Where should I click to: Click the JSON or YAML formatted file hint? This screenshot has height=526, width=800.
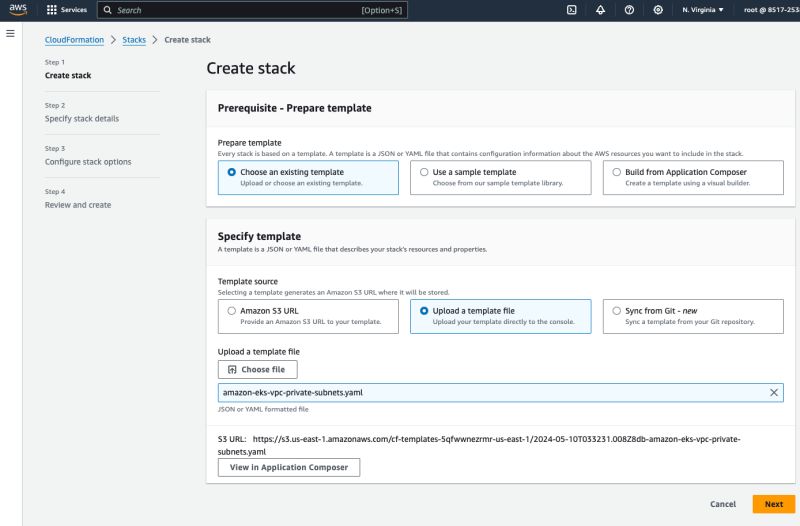pos(263,409)
